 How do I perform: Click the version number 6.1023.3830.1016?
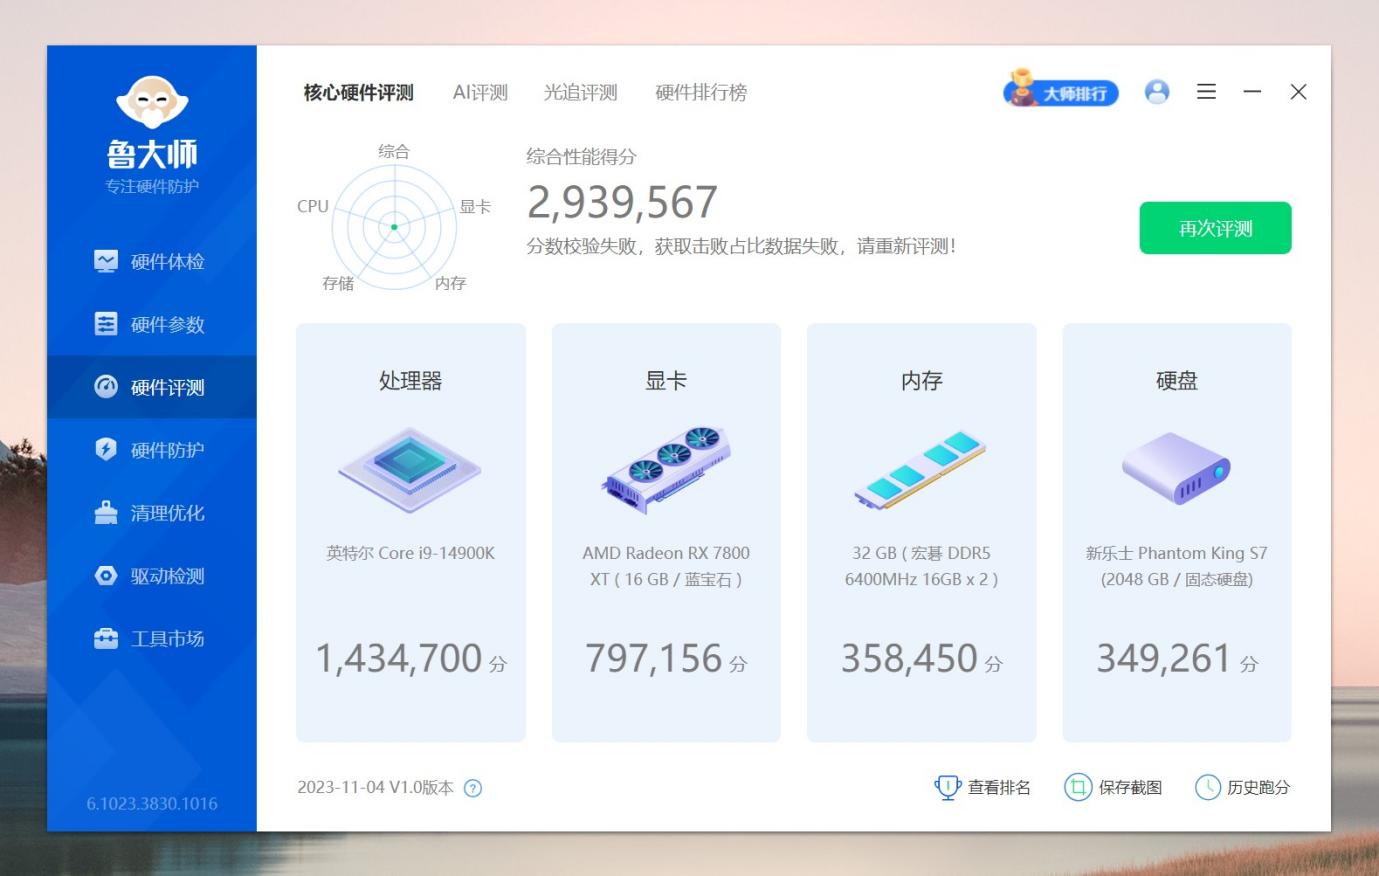pyautogui.click(x=152, y=804)
